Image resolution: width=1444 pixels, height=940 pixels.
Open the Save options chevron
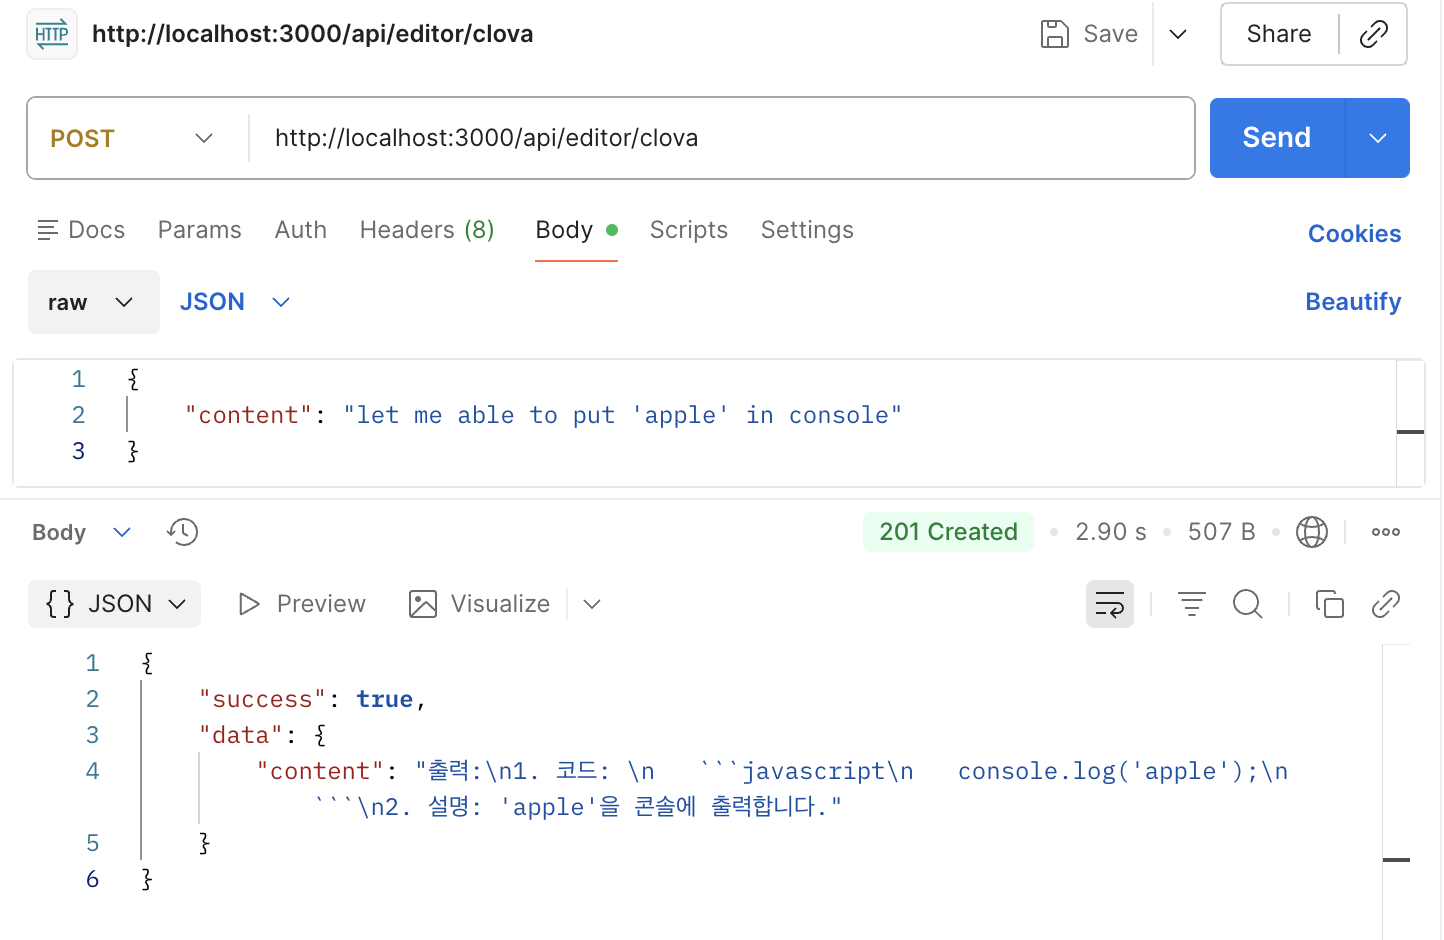click(x=1178, y=34)
